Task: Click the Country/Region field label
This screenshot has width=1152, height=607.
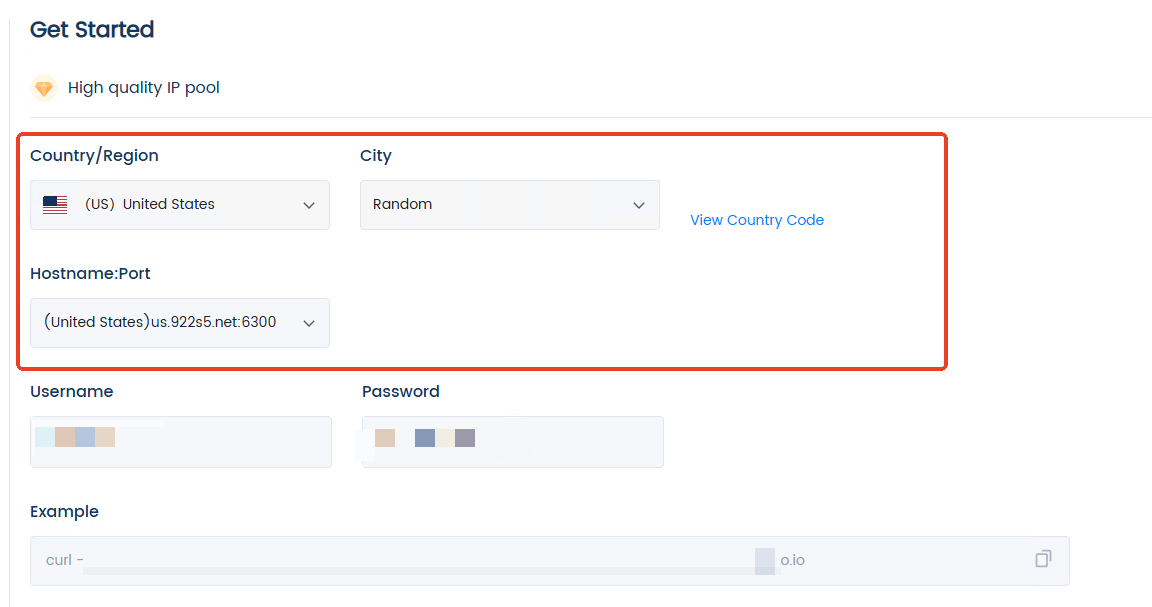Action: 94,156
